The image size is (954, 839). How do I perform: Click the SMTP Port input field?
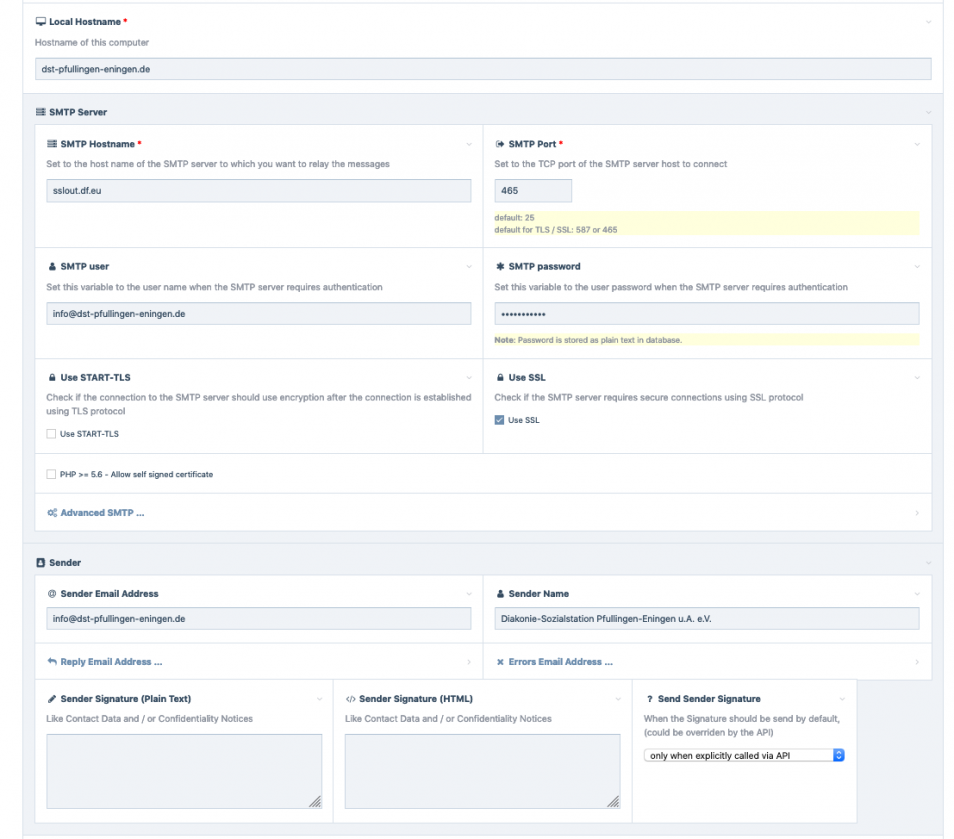tap(533, 190)
